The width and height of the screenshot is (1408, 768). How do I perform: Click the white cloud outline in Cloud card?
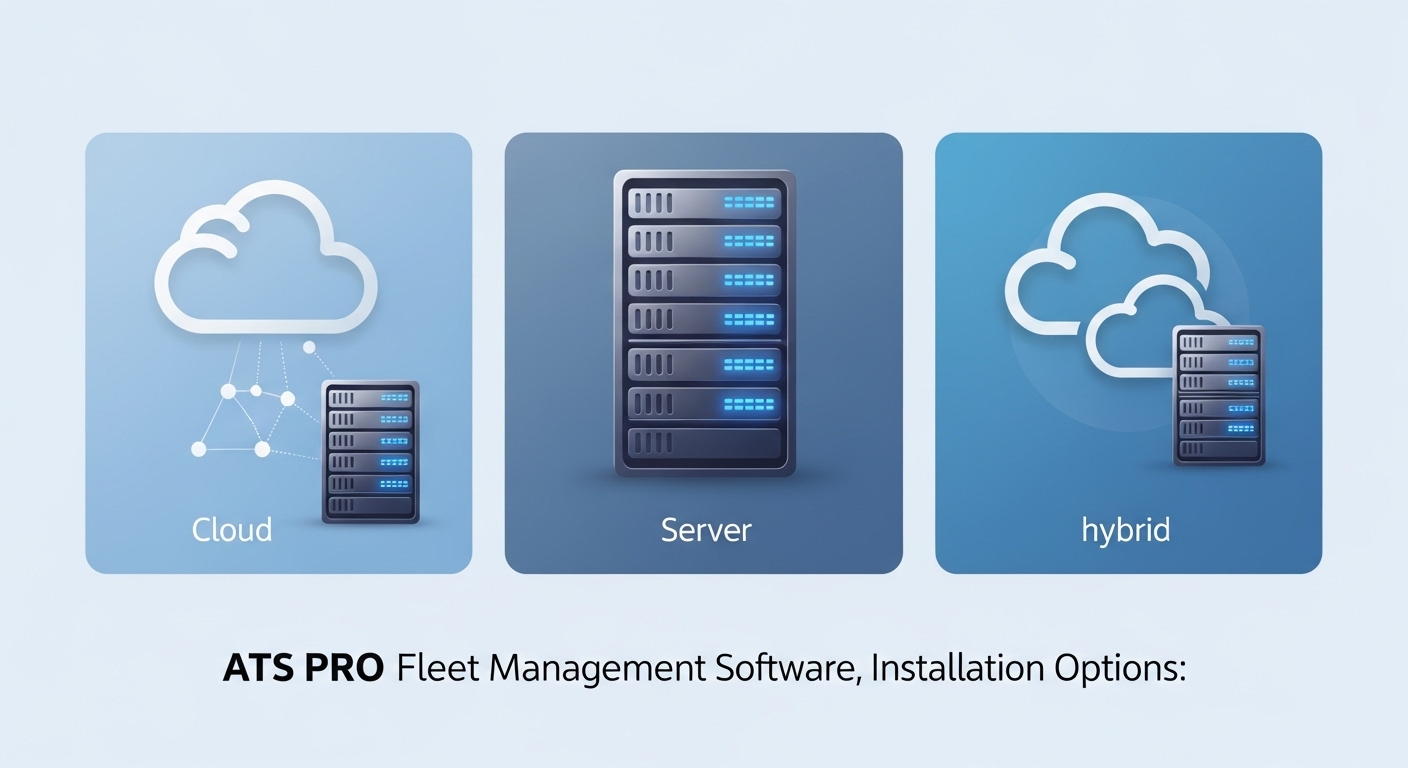click(266, 258)
